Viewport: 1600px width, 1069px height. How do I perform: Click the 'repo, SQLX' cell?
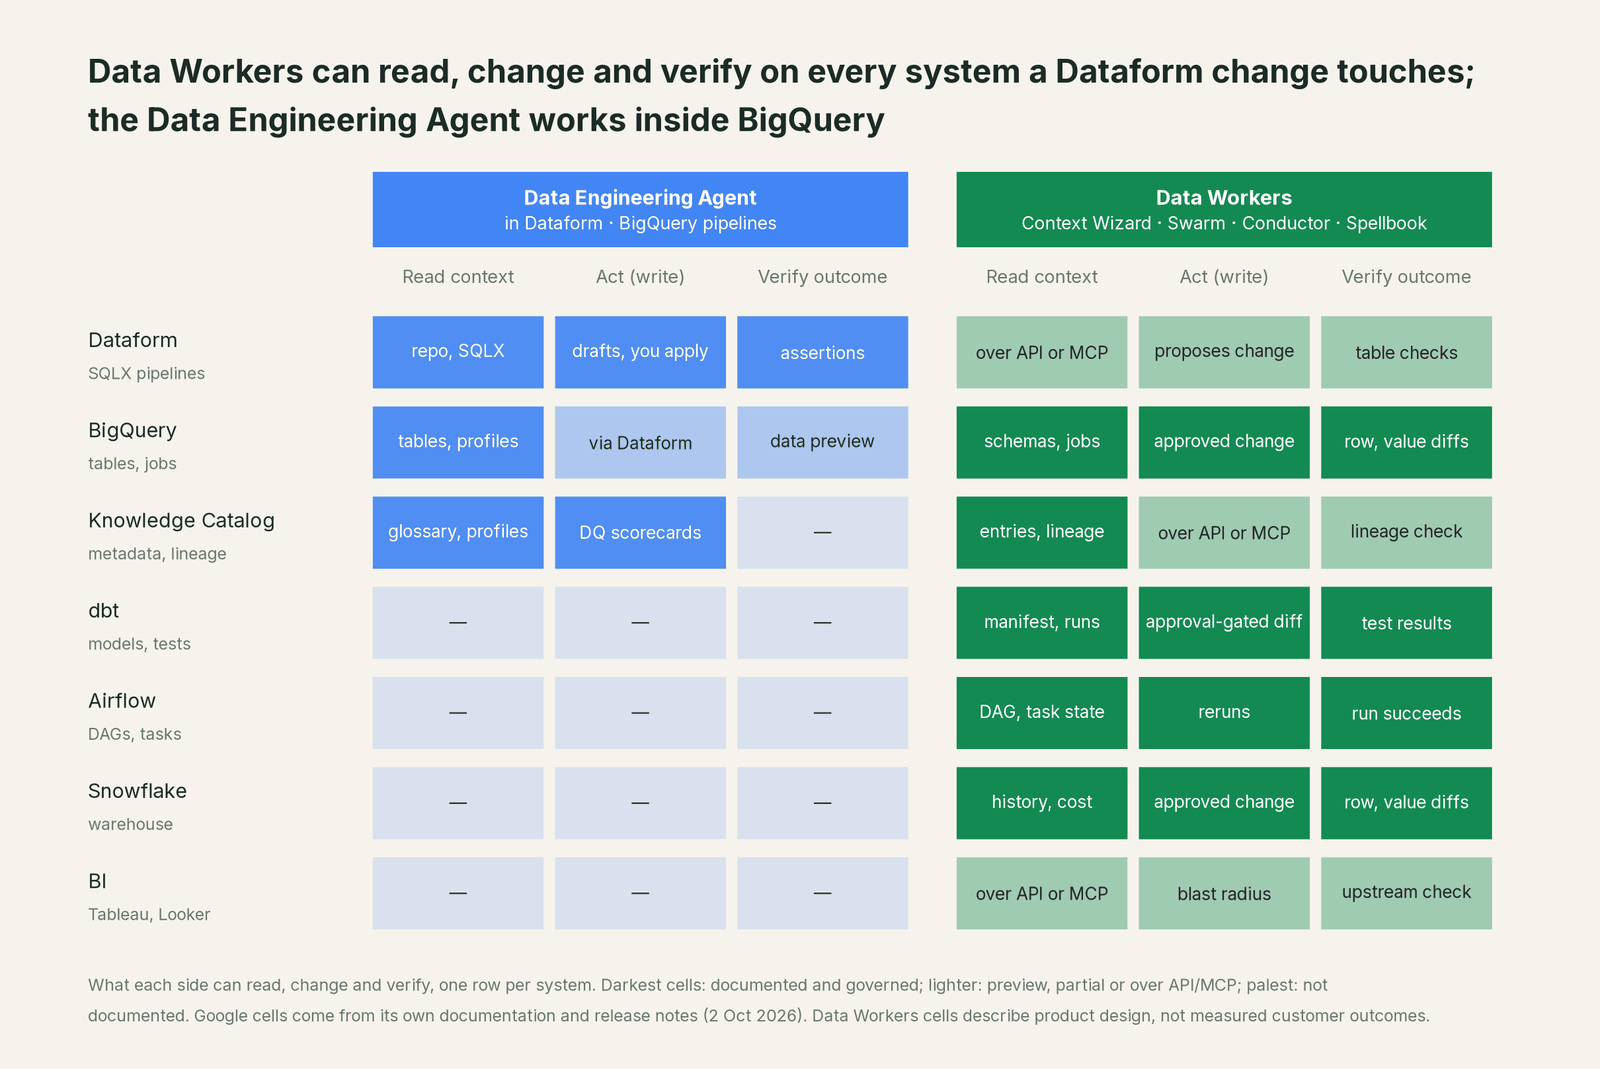(458, 352)
